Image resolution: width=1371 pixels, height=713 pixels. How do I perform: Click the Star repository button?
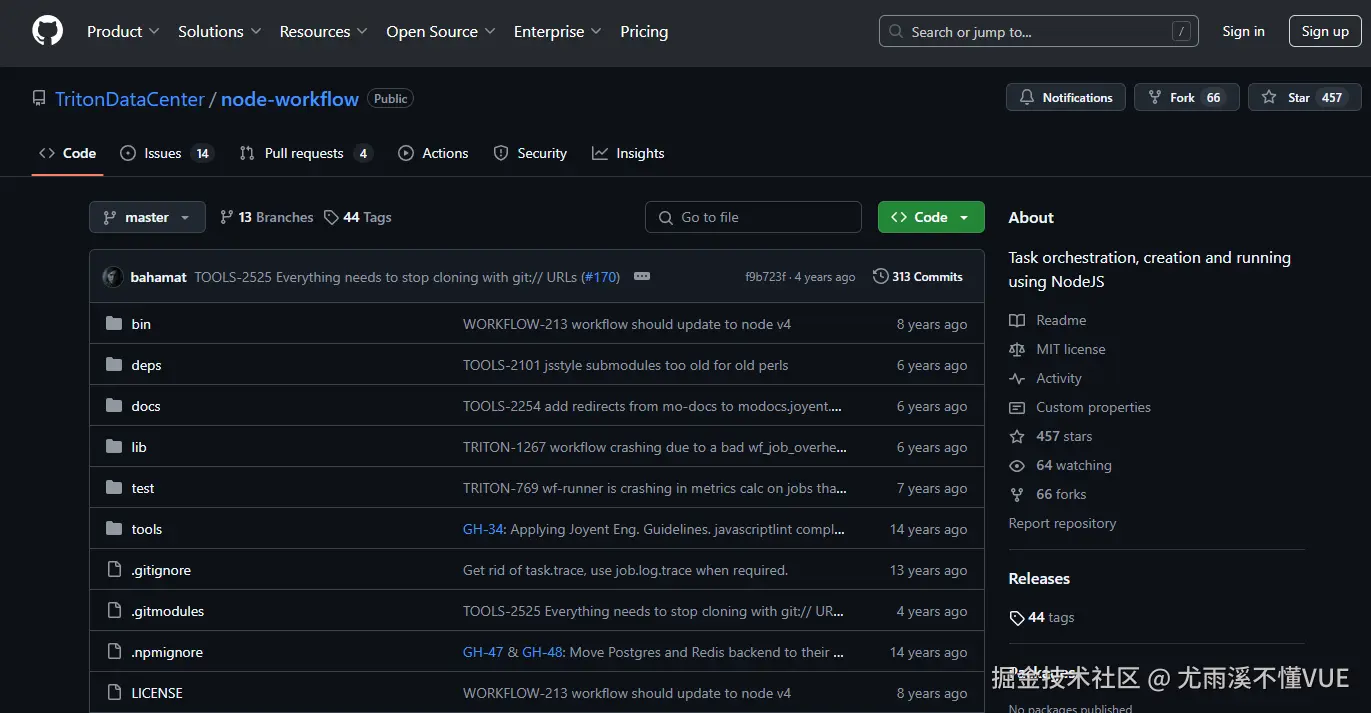[x=1304, y=97]
